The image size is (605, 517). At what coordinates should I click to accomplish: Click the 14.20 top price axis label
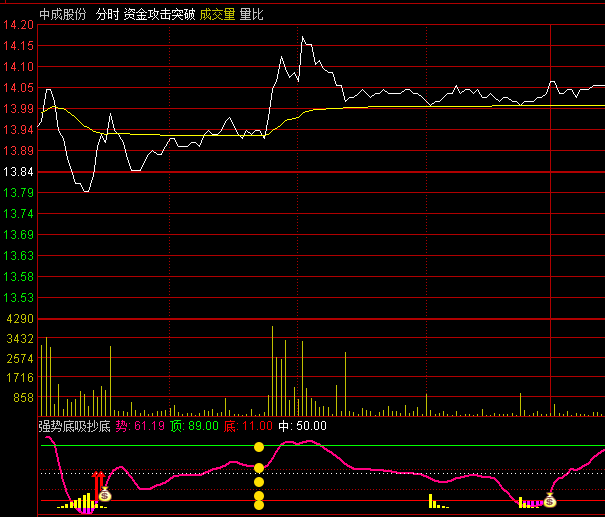(19, 25)
